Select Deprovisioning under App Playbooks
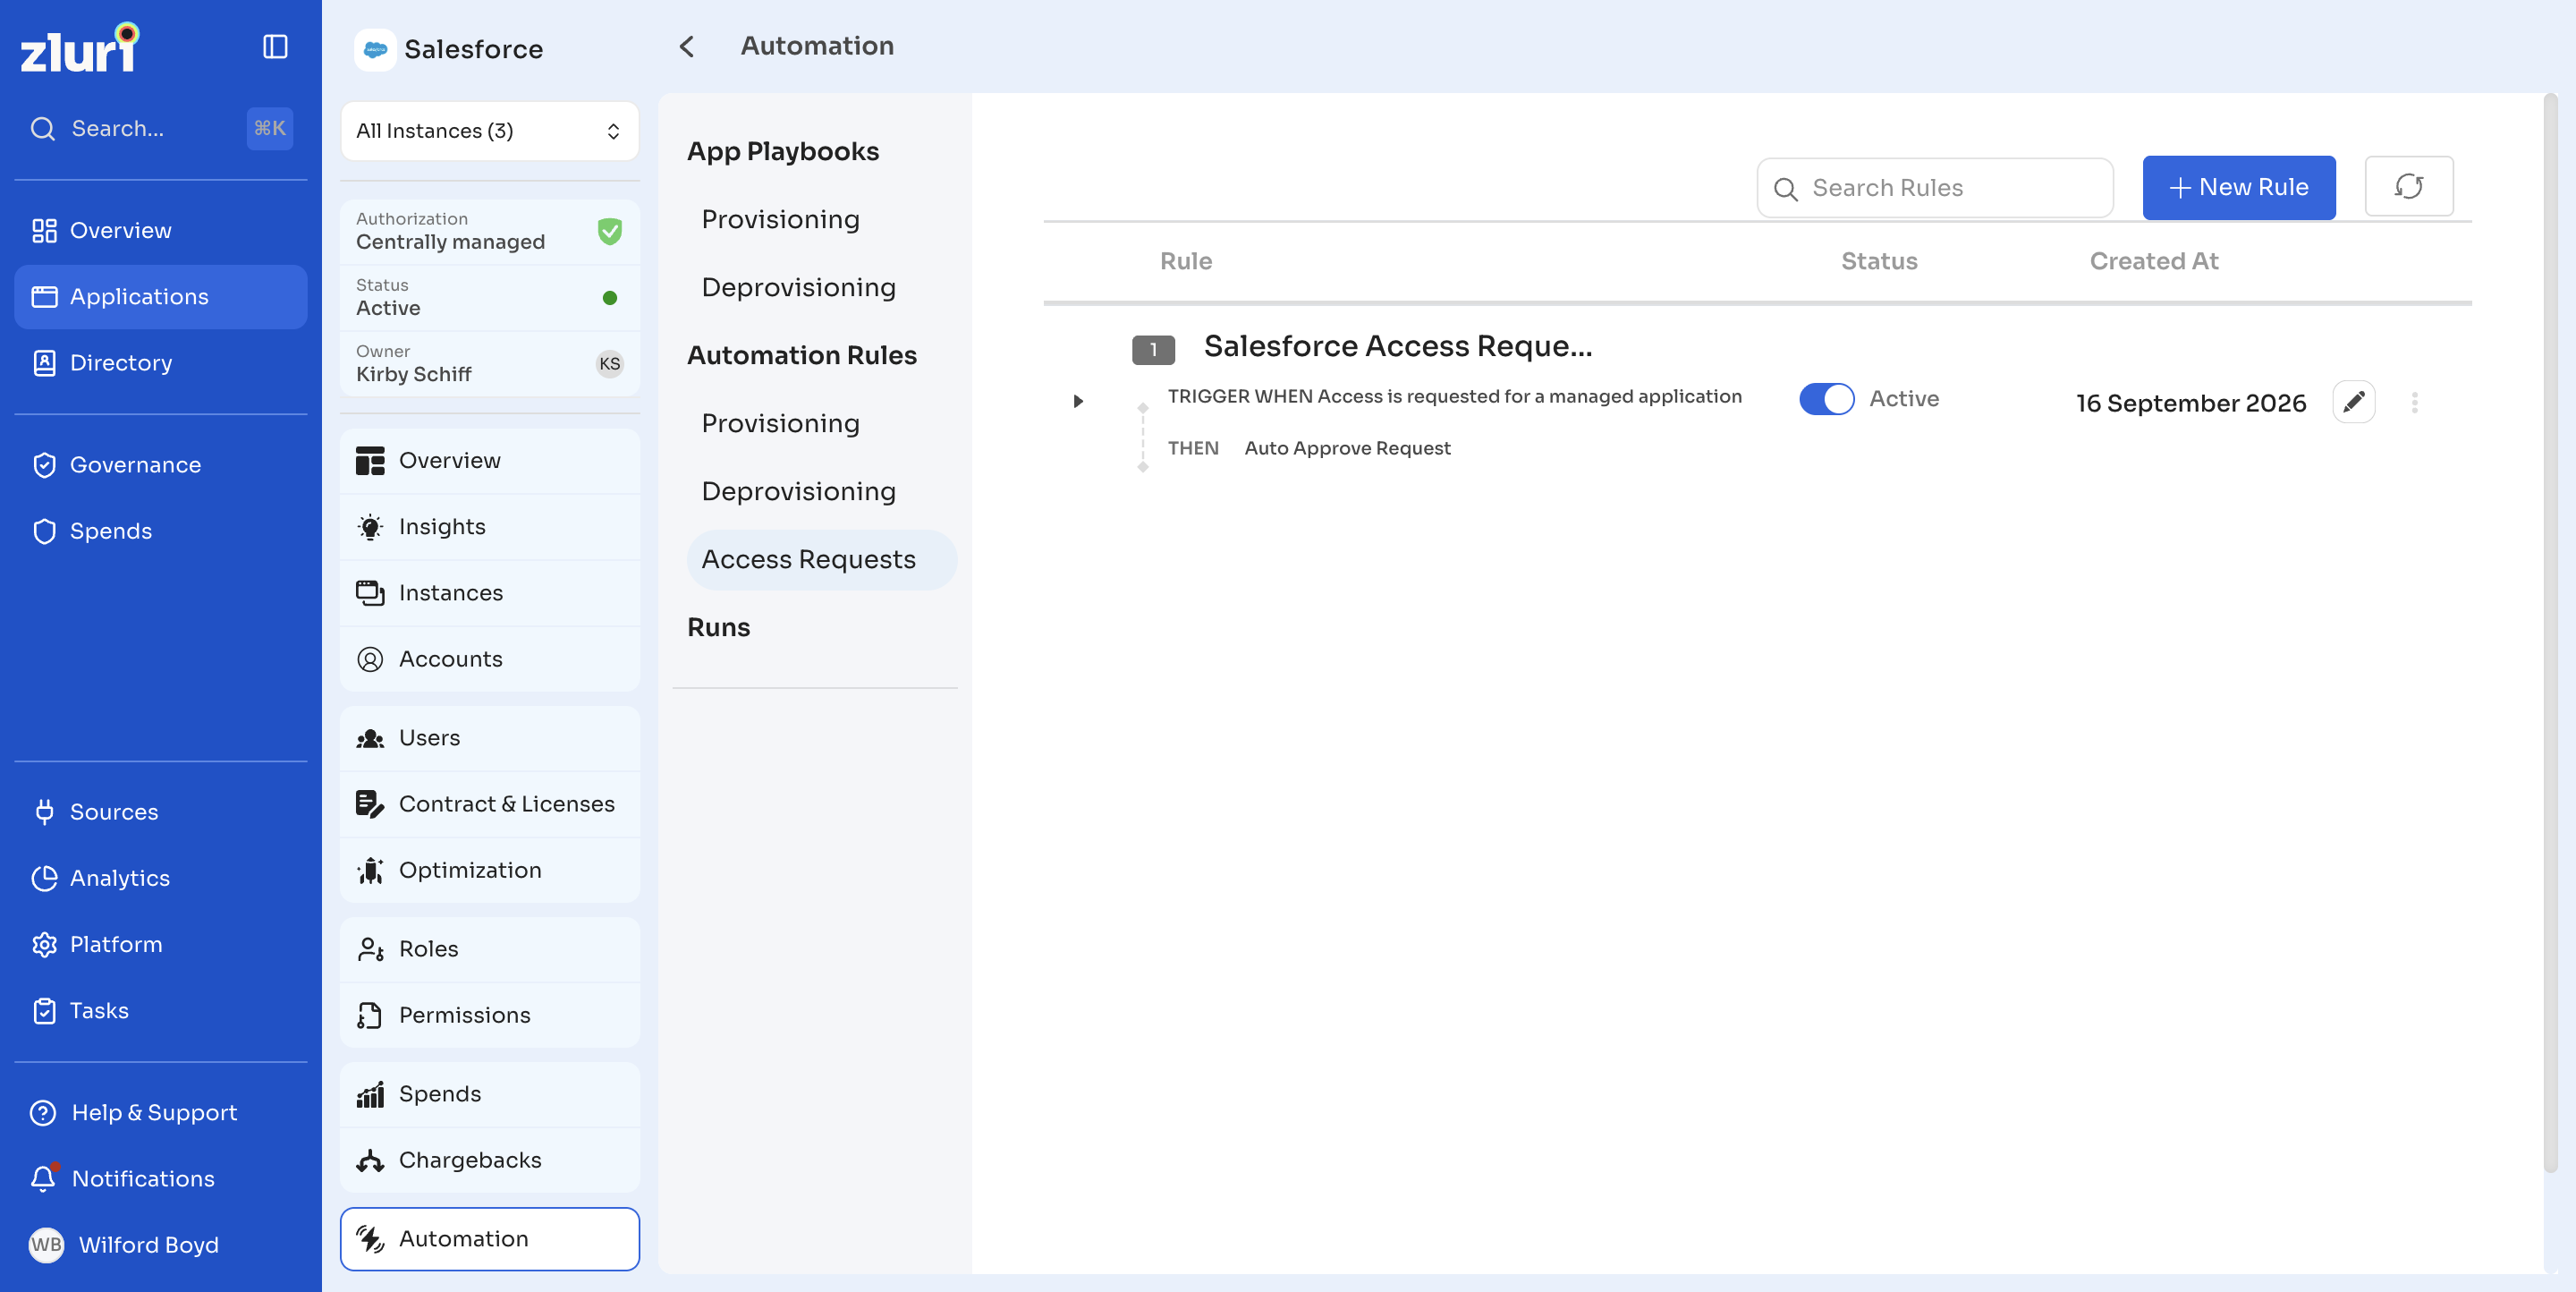 tap(798, 287)
